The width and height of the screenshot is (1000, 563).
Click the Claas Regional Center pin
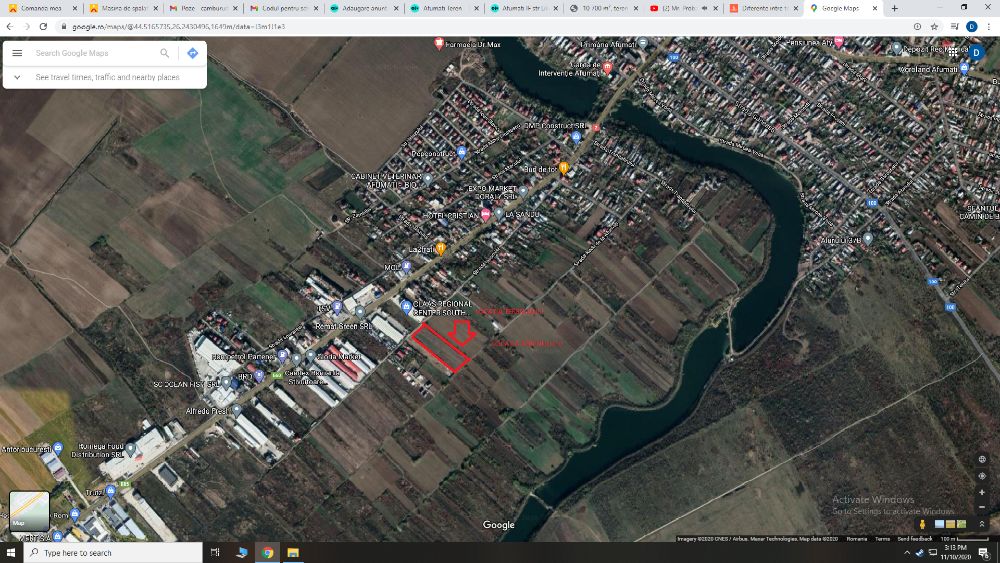(x=406, y=307)
